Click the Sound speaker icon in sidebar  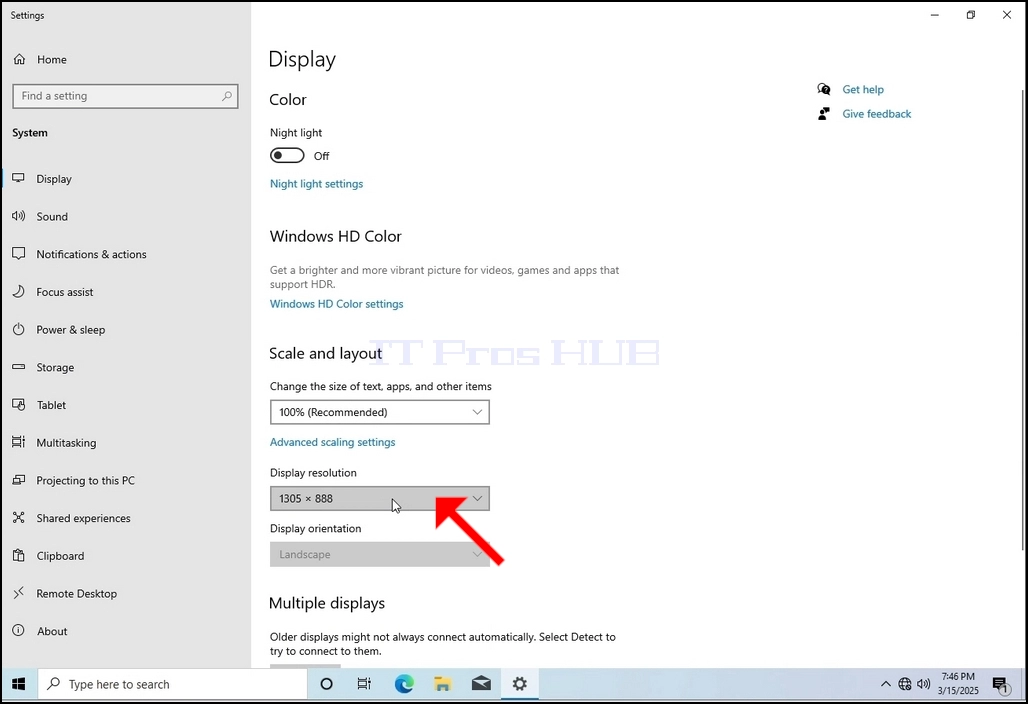point(18,216)
